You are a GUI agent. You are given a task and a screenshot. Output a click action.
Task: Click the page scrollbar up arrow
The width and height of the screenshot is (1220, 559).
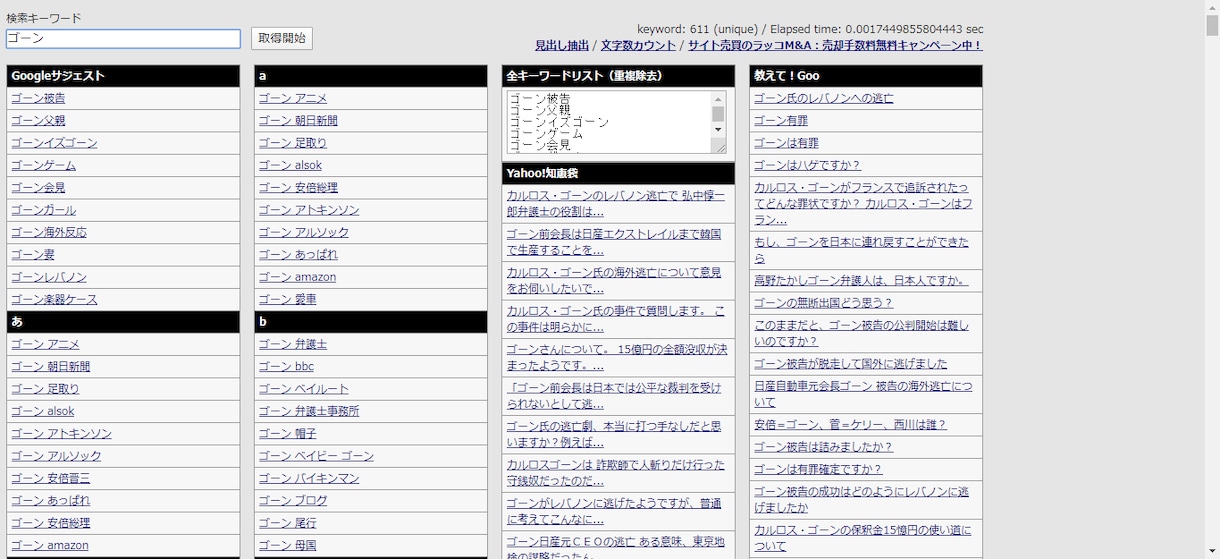(x=1212, y=7)
